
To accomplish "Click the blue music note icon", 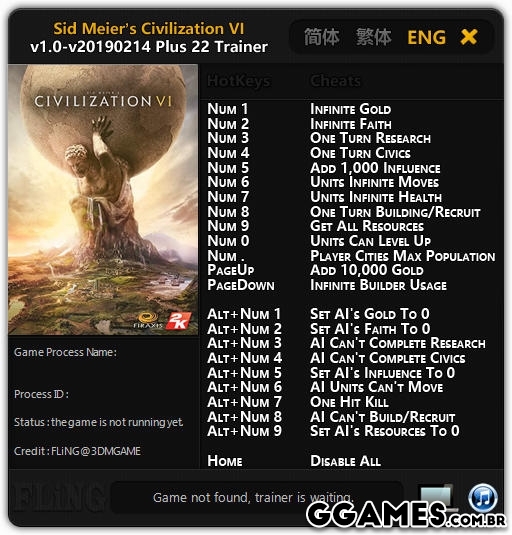I will coord(483,497).
